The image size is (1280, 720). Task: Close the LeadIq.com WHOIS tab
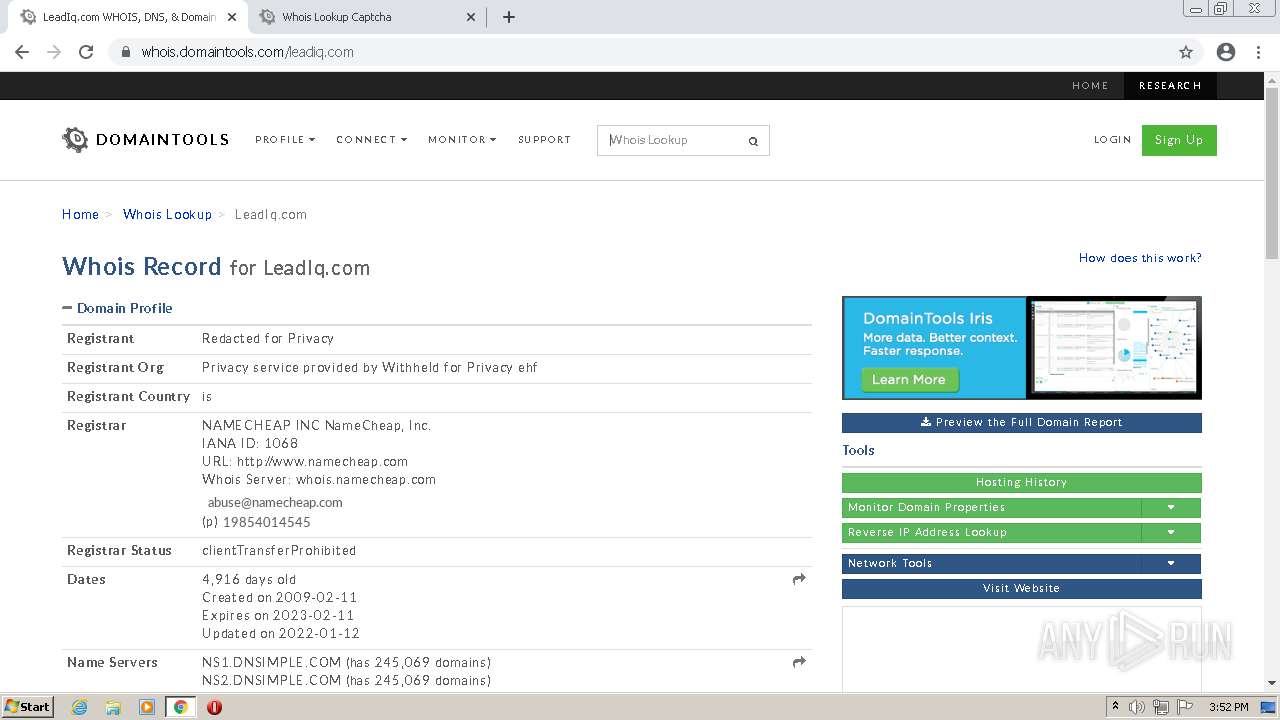point(232,17)
